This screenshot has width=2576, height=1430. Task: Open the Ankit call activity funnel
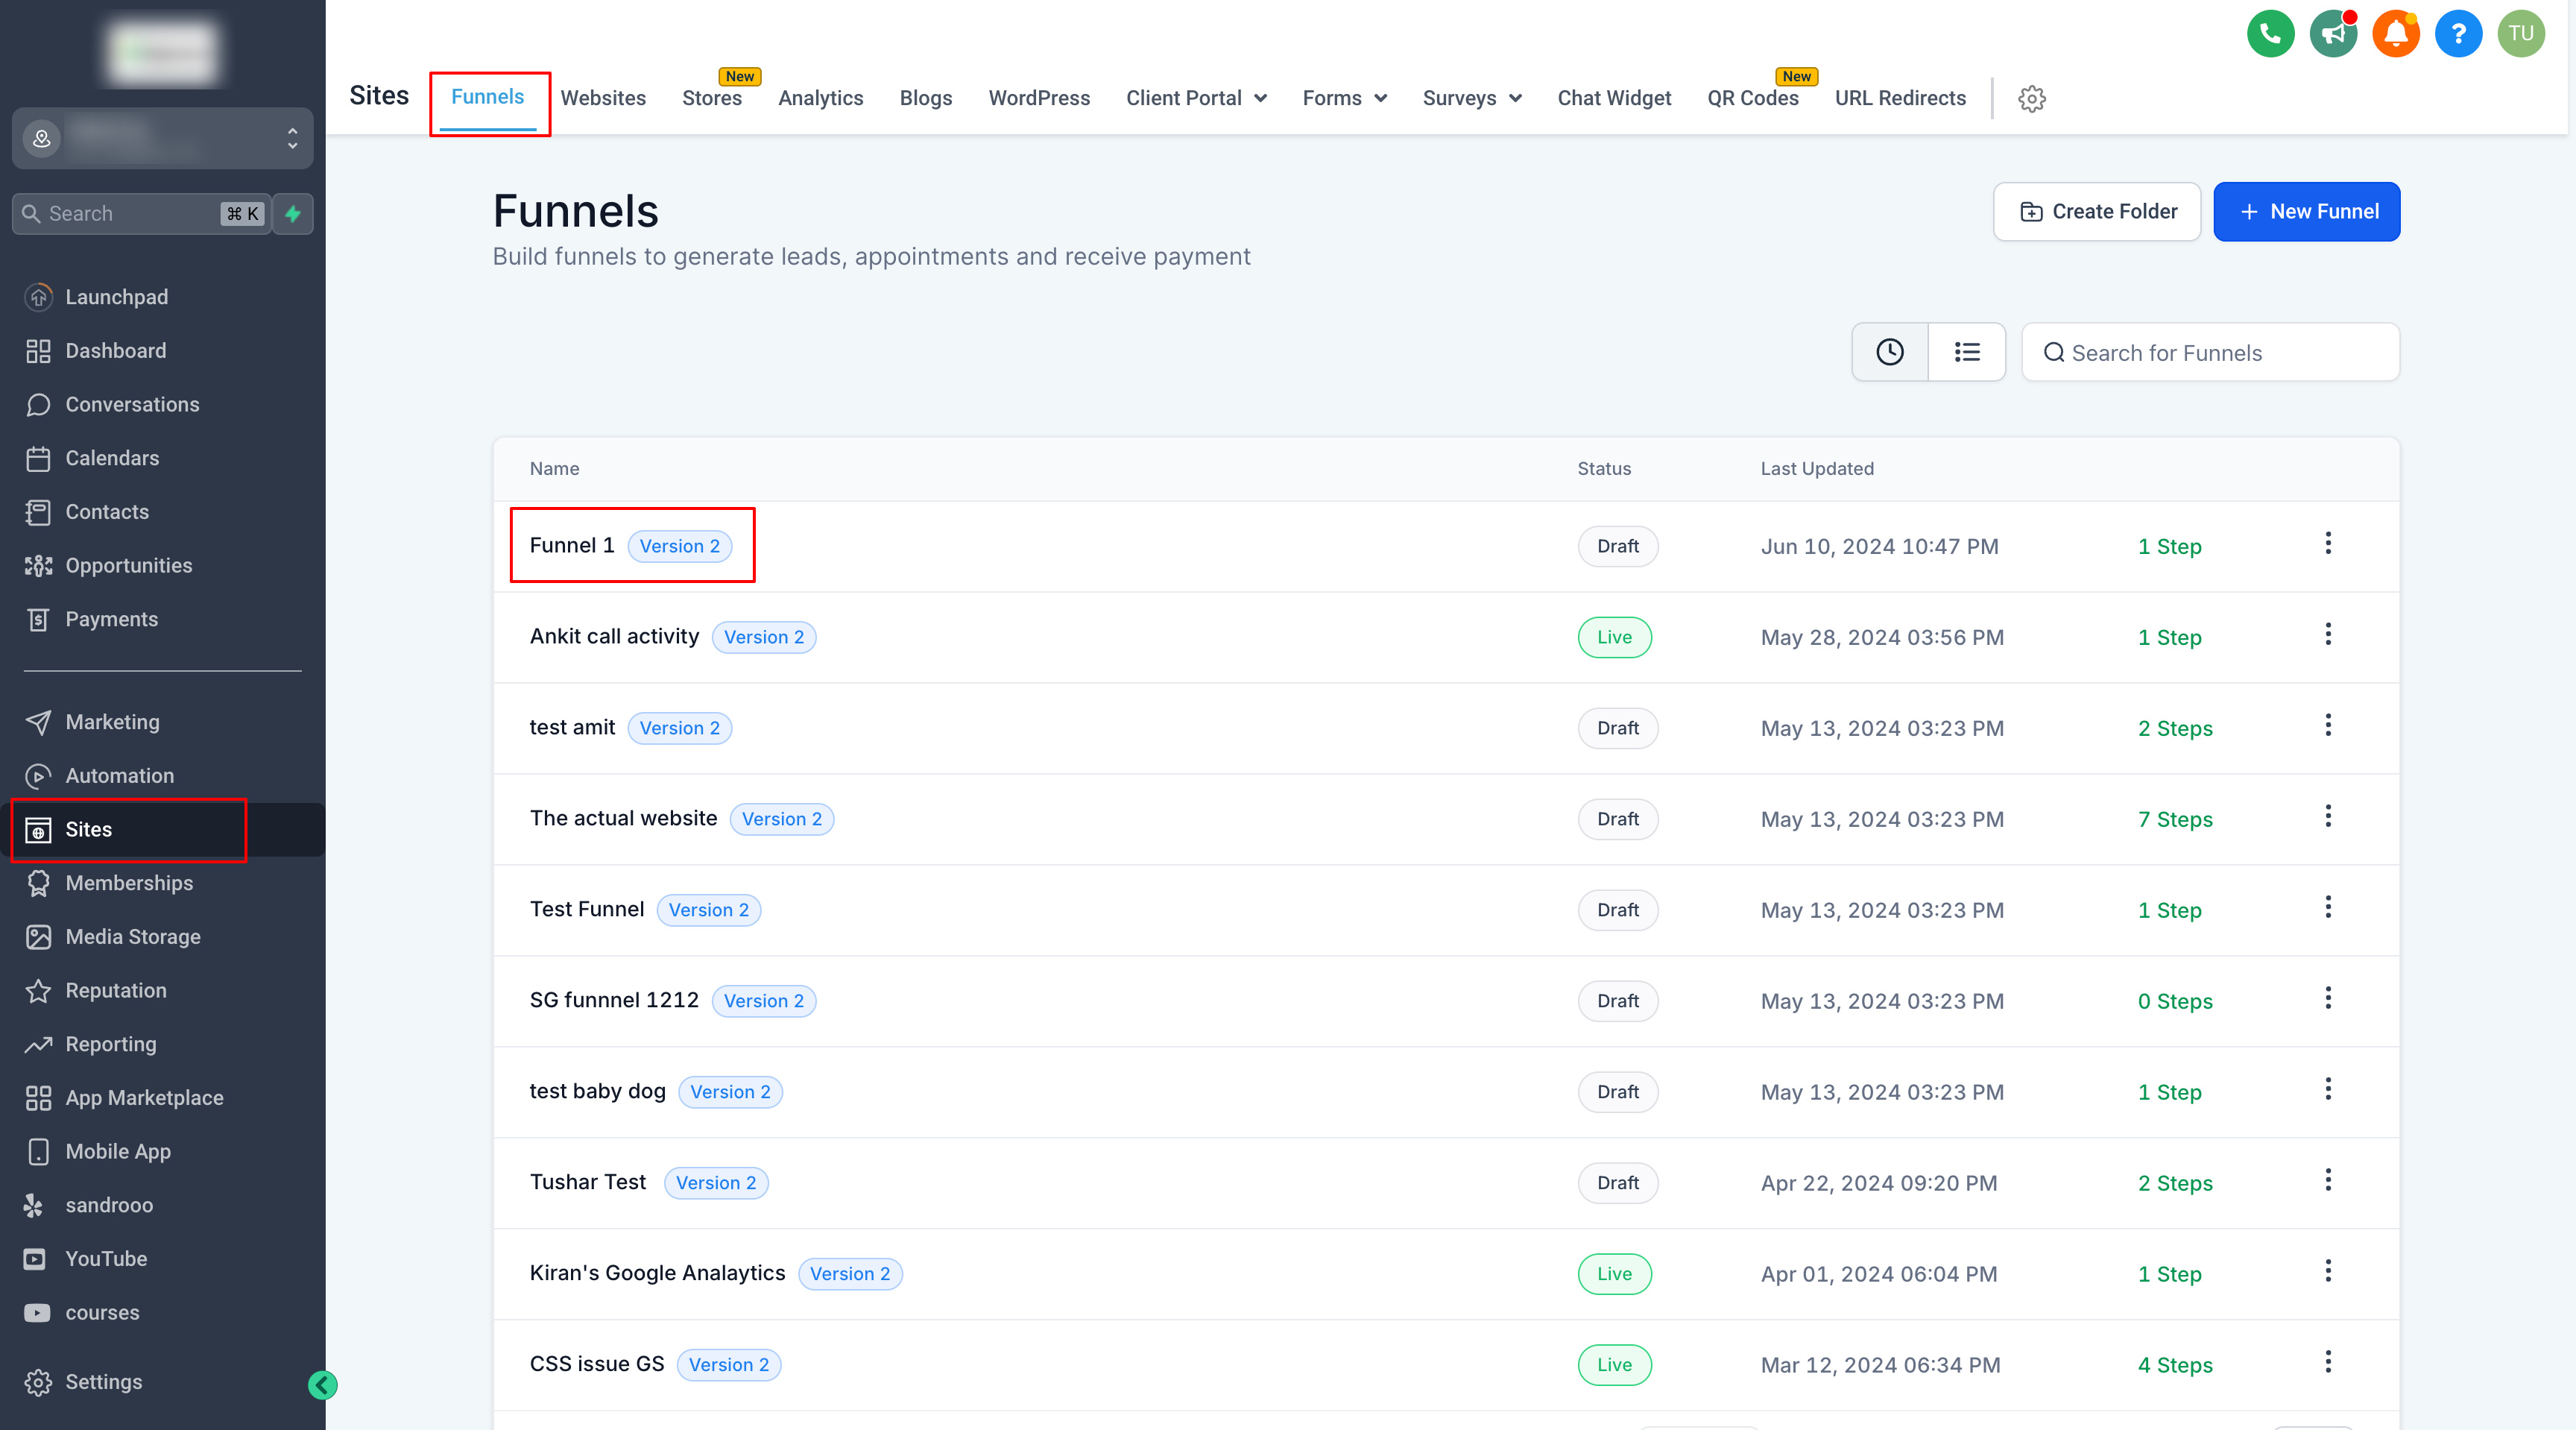click(614, 636)
